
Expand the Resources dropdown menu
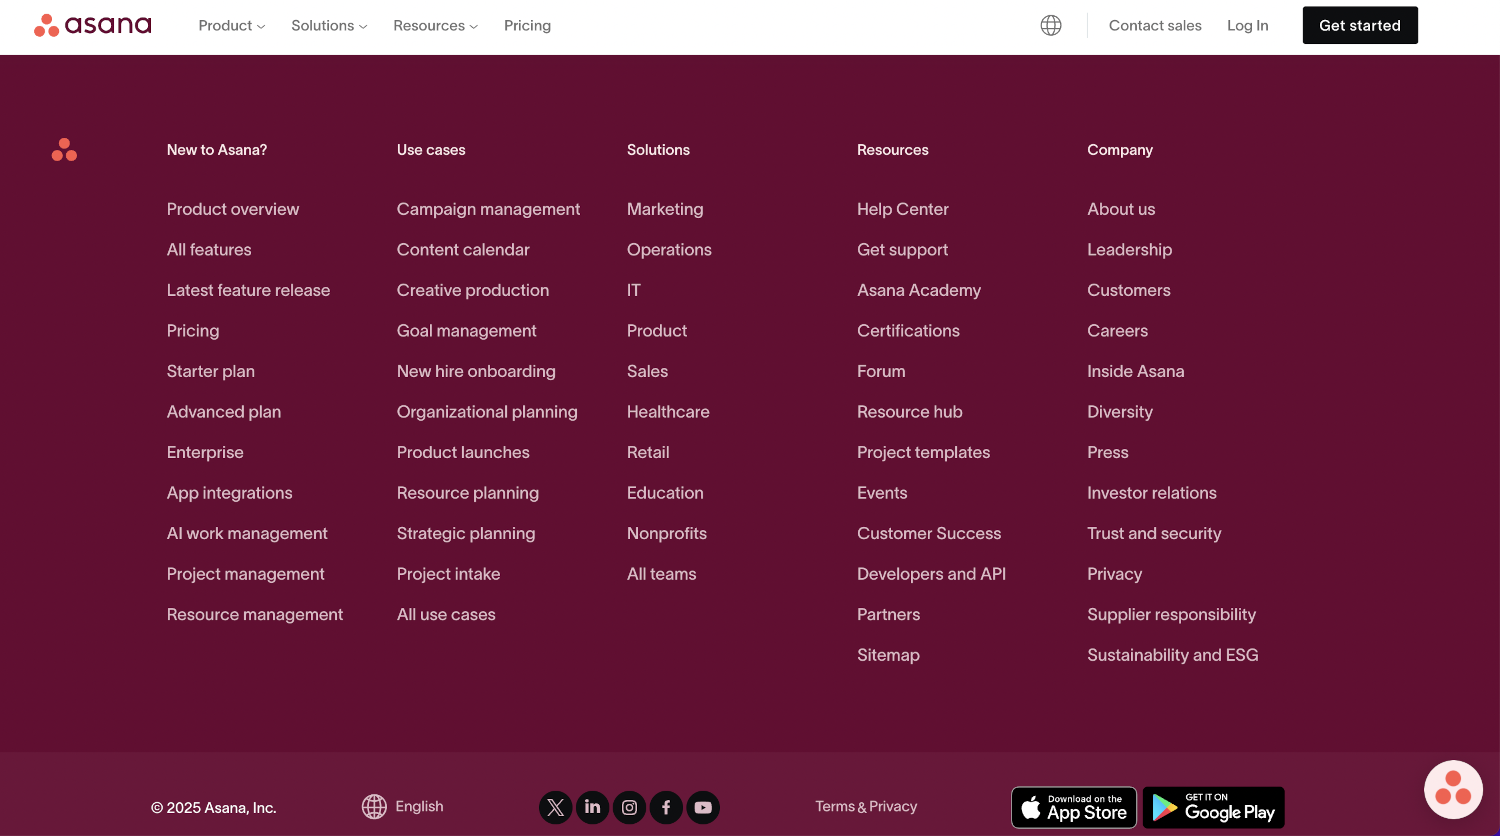tap(435, 26)
